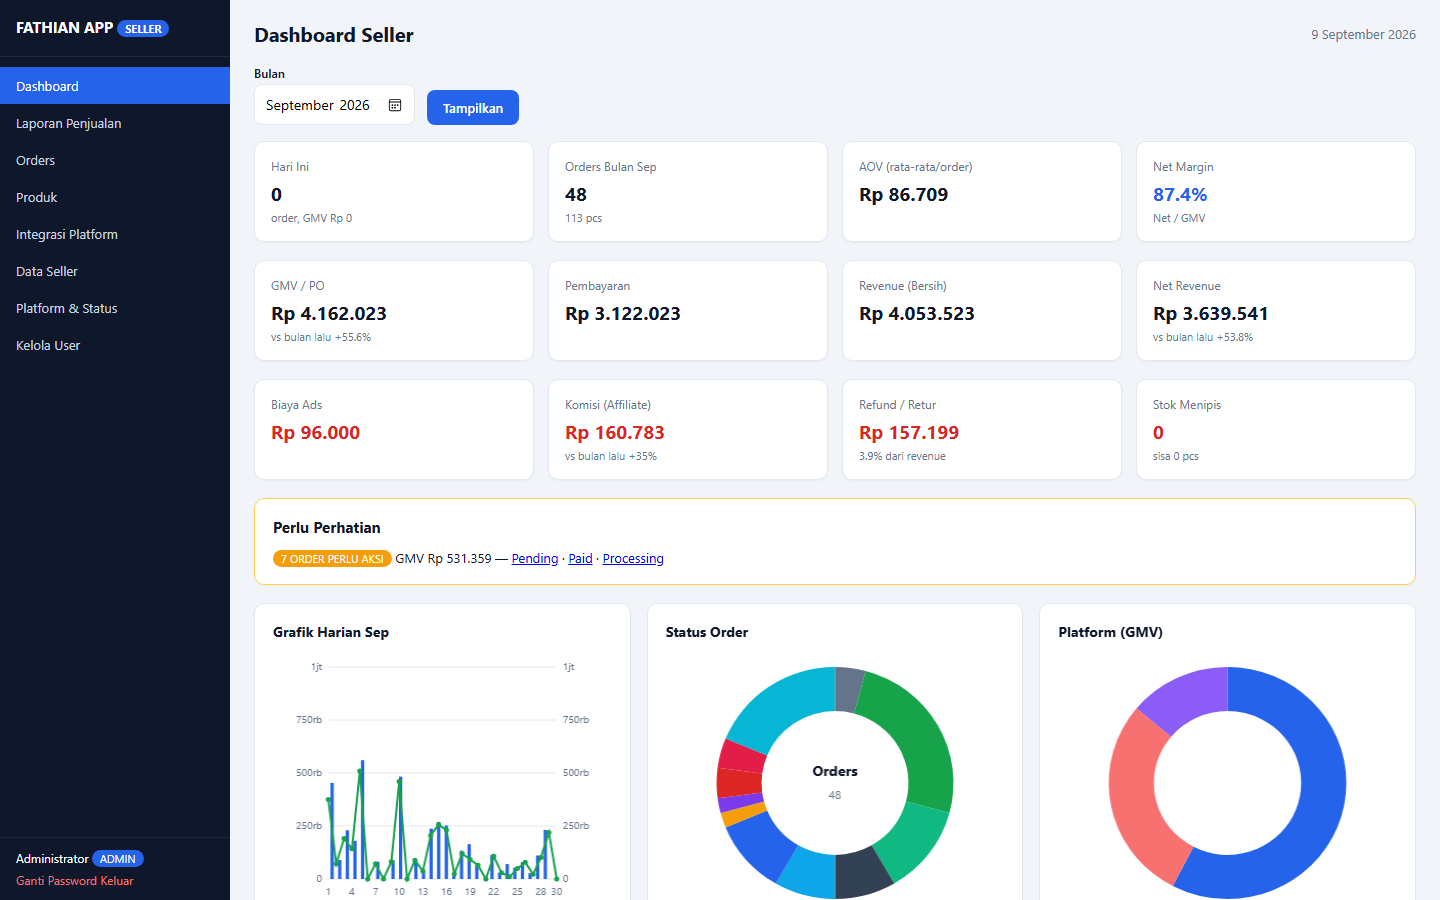
Task: Select the September 2026 month input
Action: (x=334, y=105)
